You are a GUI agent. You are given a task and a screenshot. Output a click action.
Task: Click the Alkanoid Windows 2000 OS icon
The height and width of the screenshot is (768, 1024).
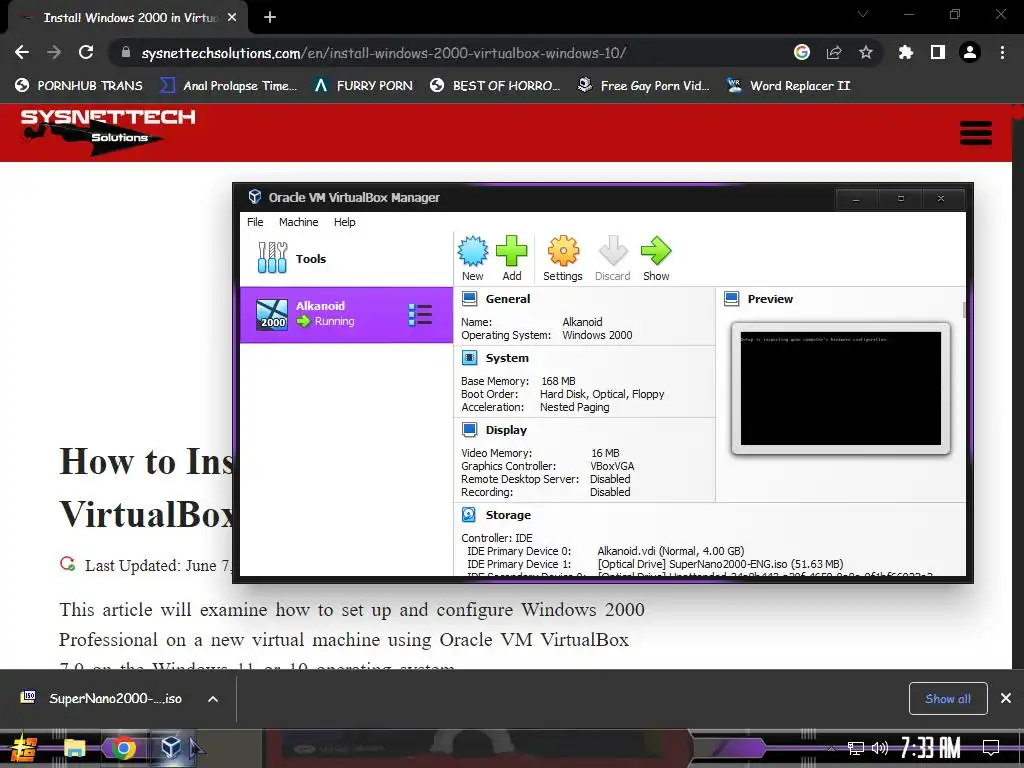tap(272, 315)
